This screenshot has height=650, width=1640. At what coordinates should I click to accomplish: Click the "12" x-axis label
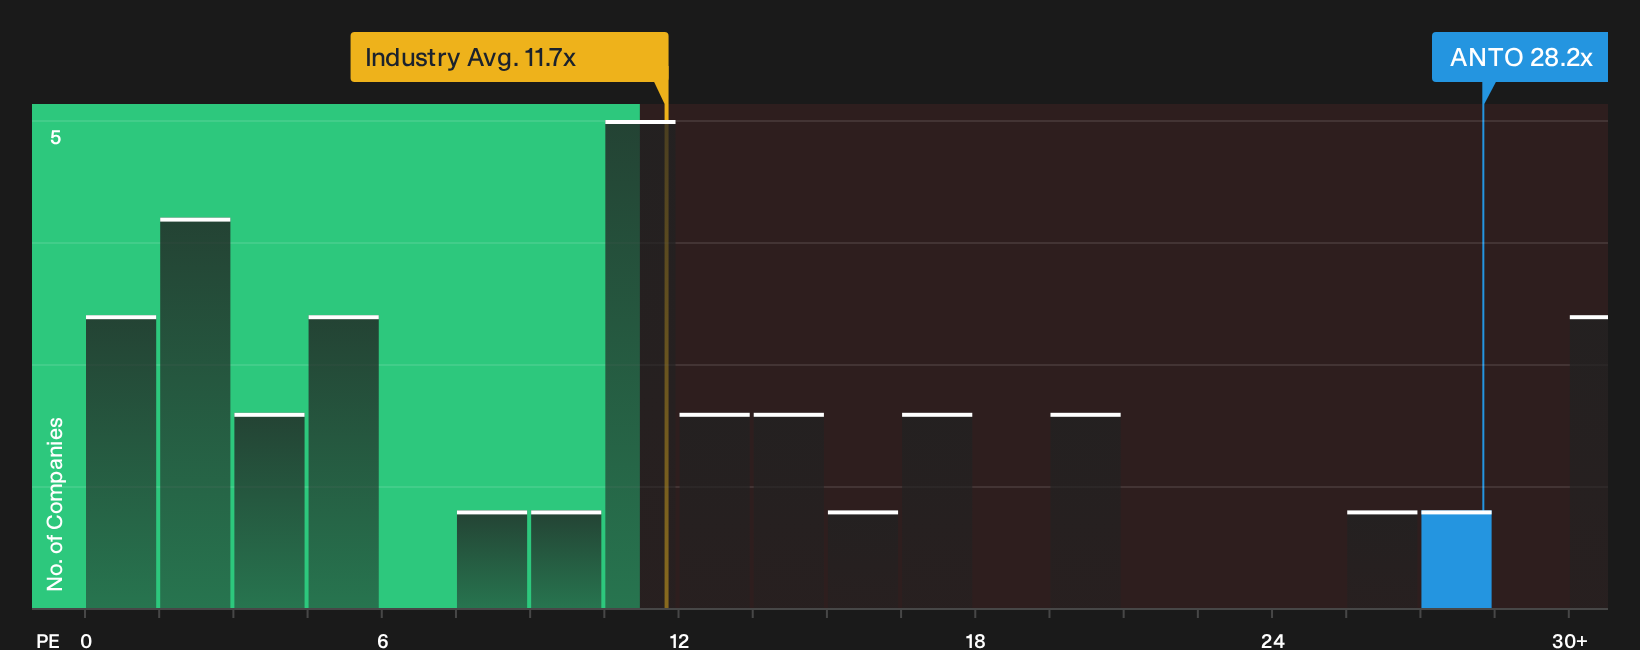[x=679, y=641]
